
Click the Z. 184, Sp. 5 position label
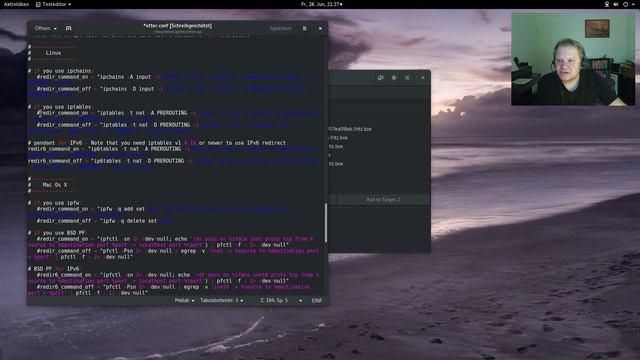274,300
